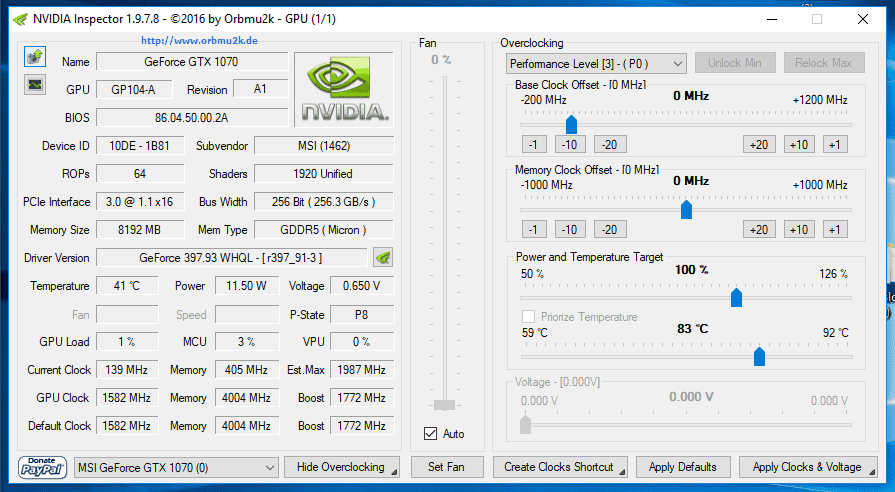Click the GPU value GP104-A
Image resolution: width=895 pixels, height=492 pixels.
pos(134,90)
